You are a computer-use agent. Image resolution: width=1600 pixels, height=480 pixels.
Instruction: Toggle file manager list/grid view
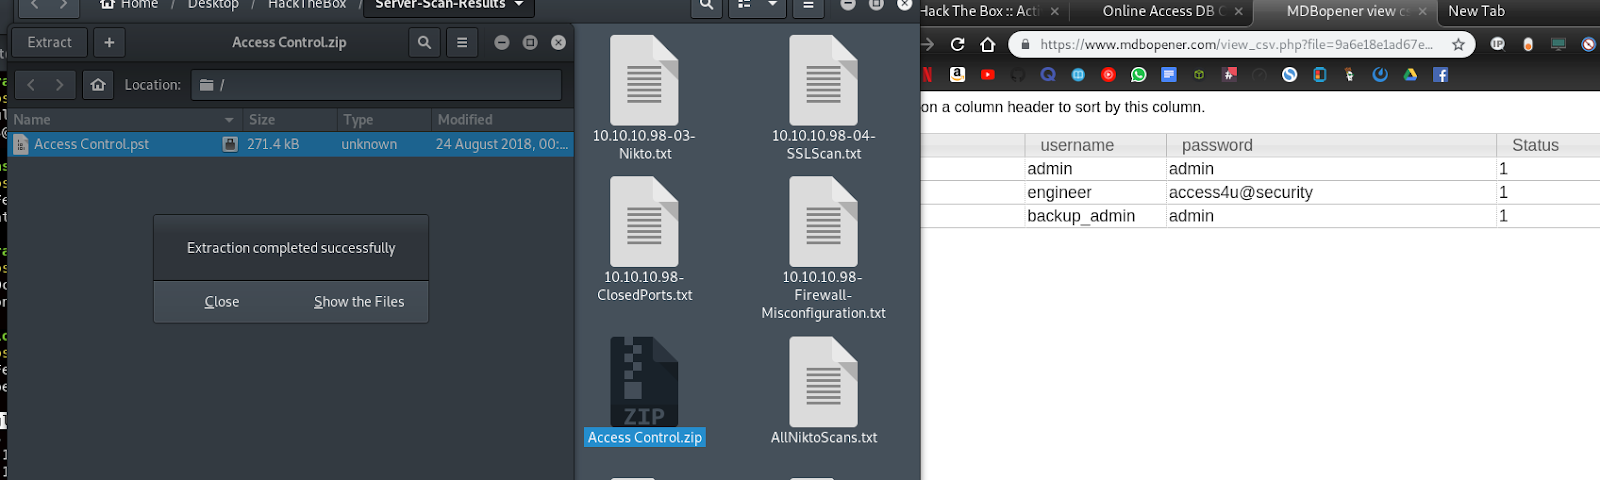(743, 5)
